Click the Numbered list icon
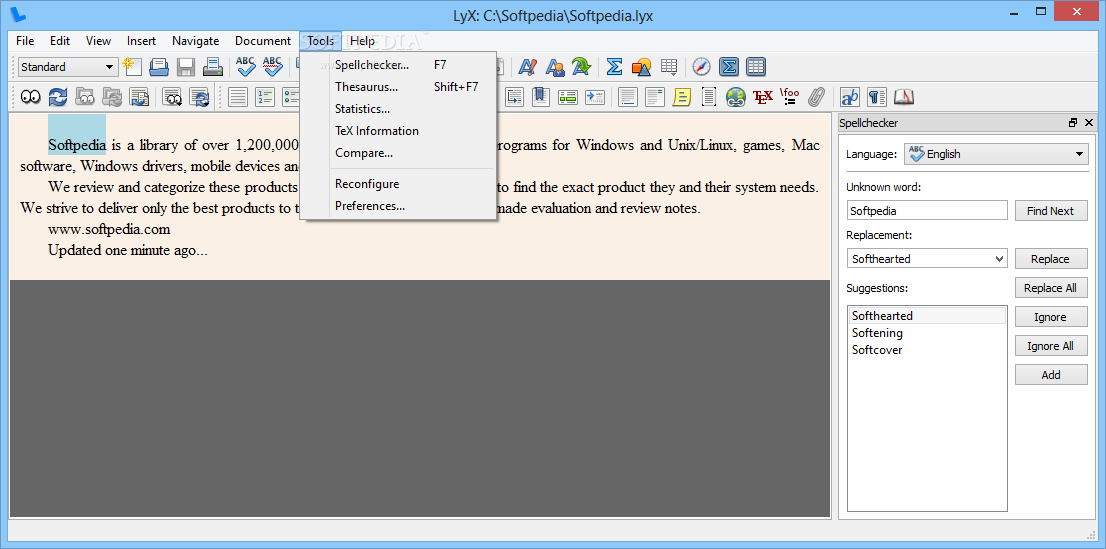 pos(265,97)
